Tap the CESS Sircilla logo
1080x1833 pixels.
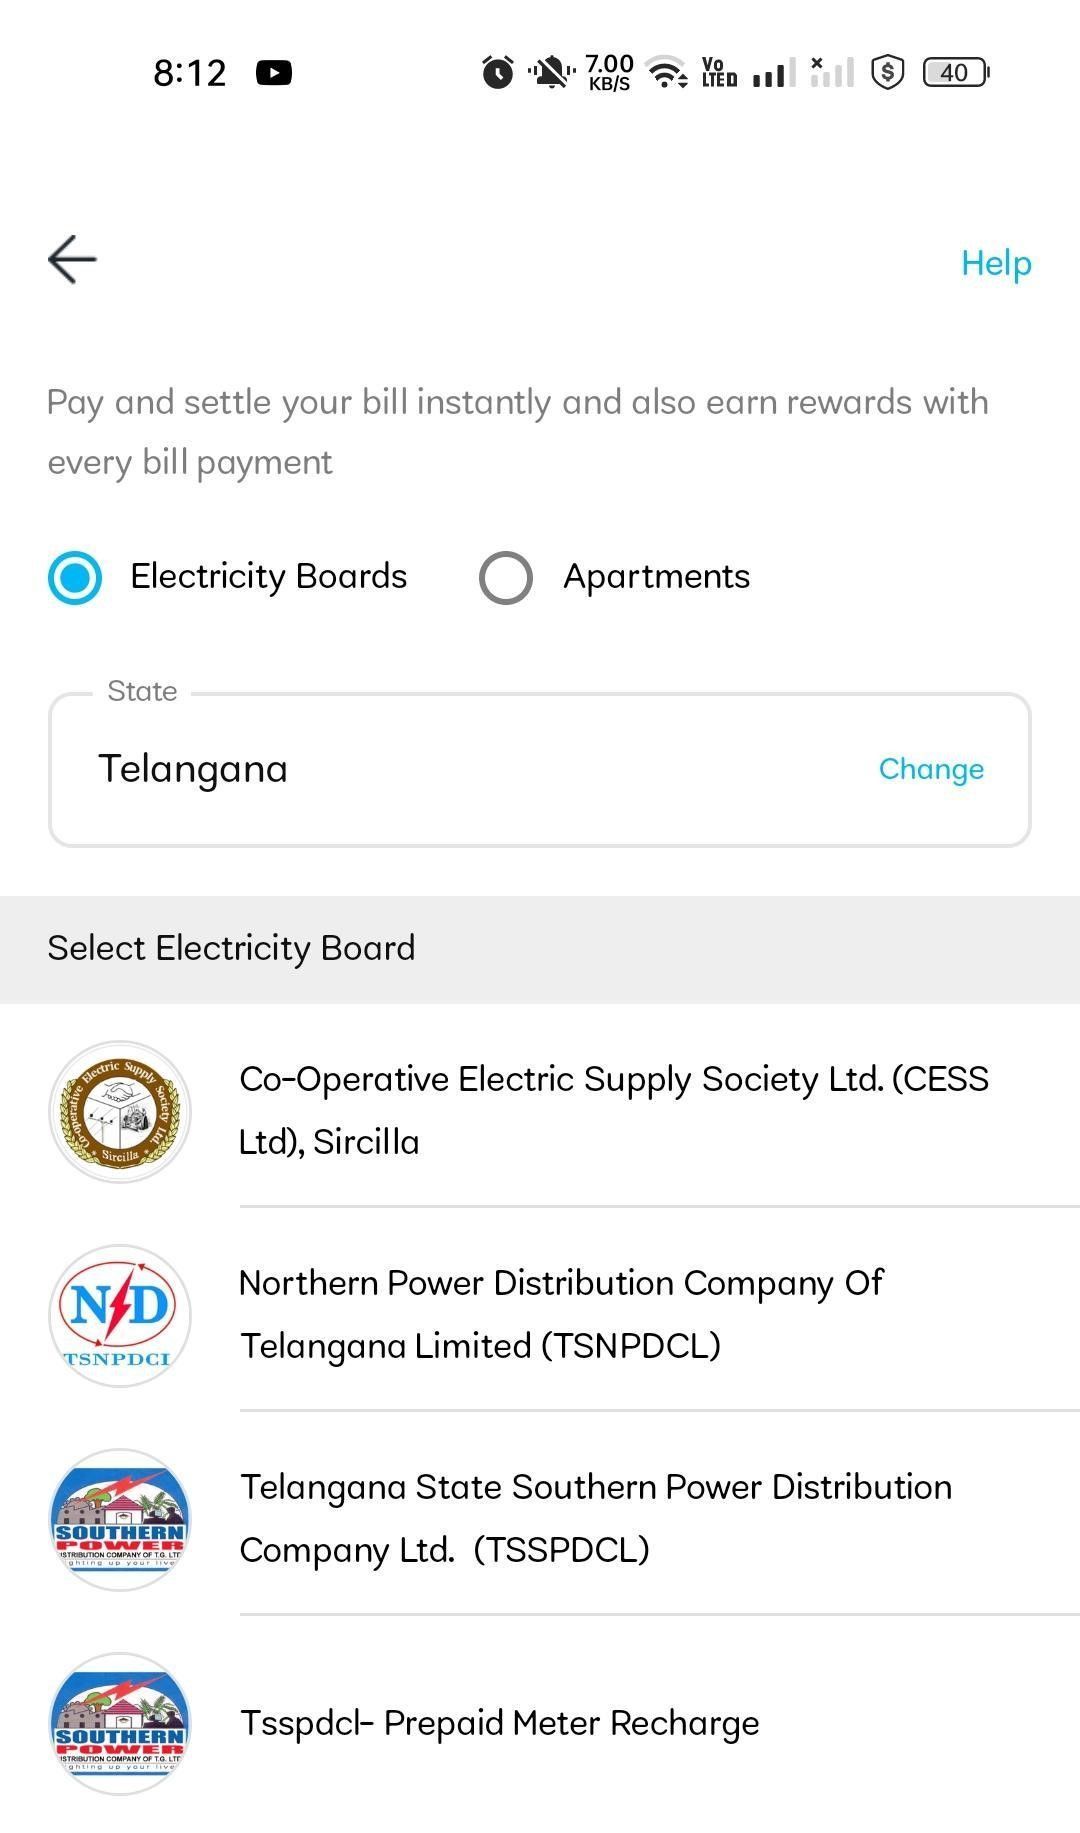tap(120, 1112)
